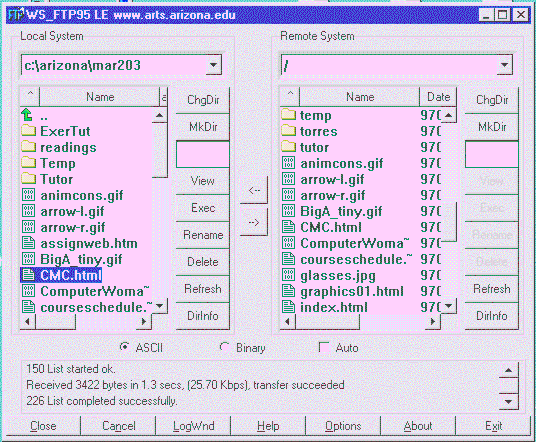This screenshot has width=536, height=442.
Task: Click the remote CMC.html document icon
Action: (289, 227)
